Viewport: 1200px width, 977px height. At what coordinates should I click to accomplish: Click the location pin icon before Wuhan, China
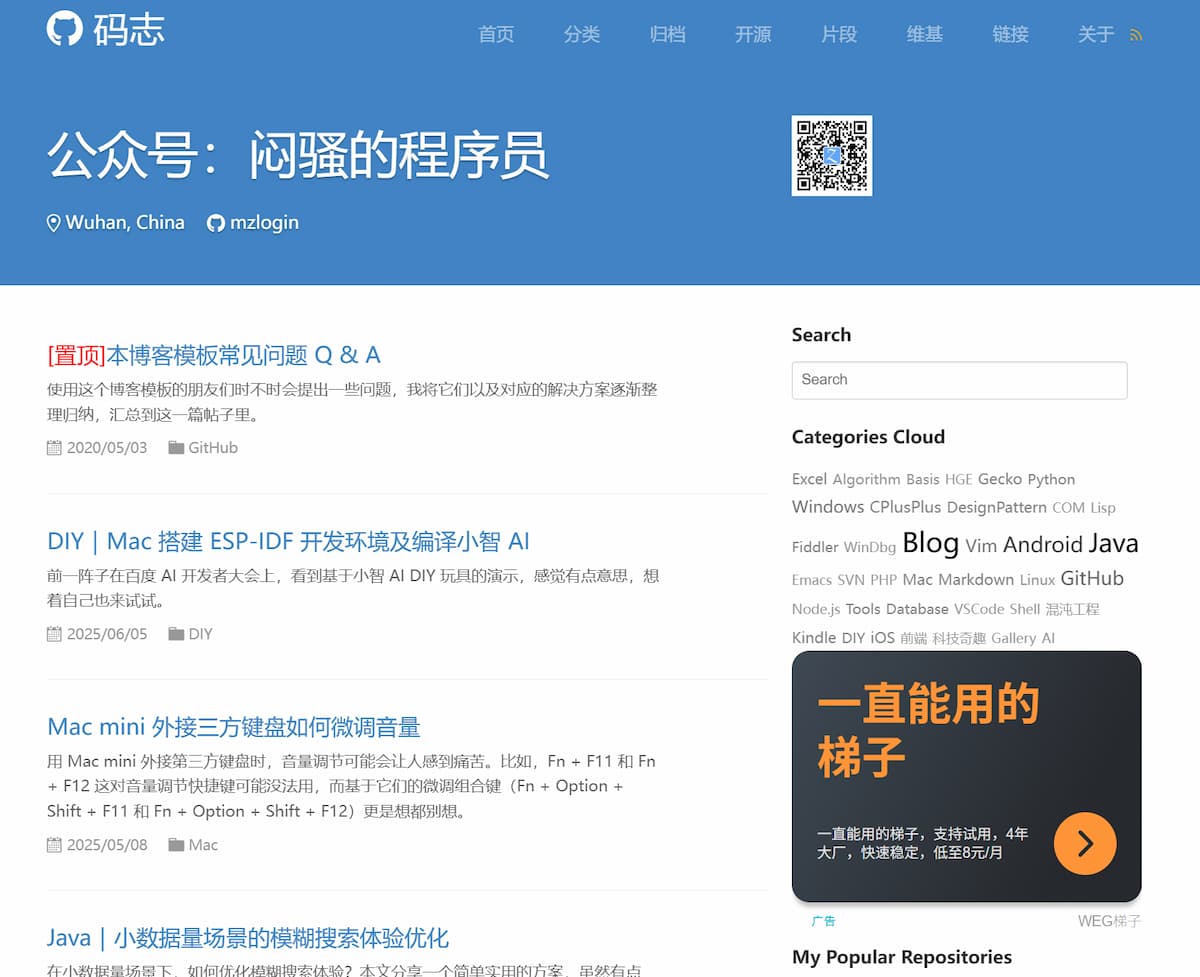(54, 222)
